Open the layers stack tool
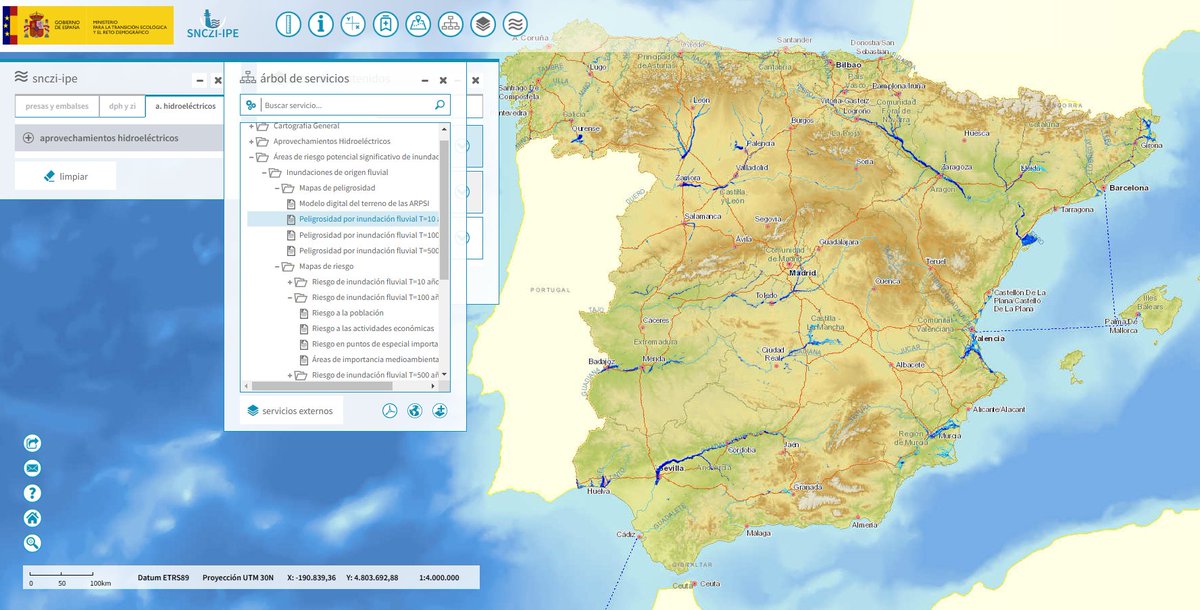This screenshot has width=1200, height=610. (483, 24)
